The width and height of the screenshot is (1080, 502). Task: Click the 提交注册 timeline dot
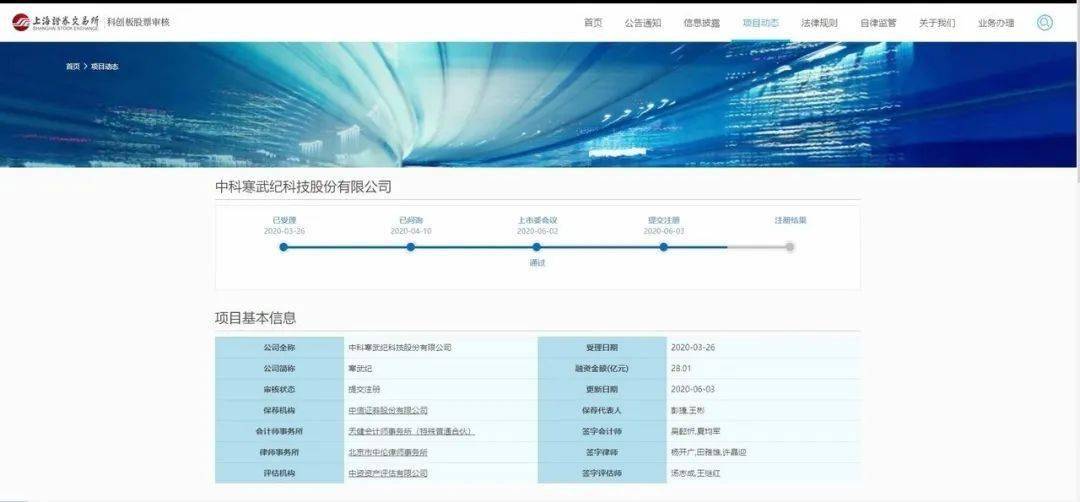(x=663, y=247)
